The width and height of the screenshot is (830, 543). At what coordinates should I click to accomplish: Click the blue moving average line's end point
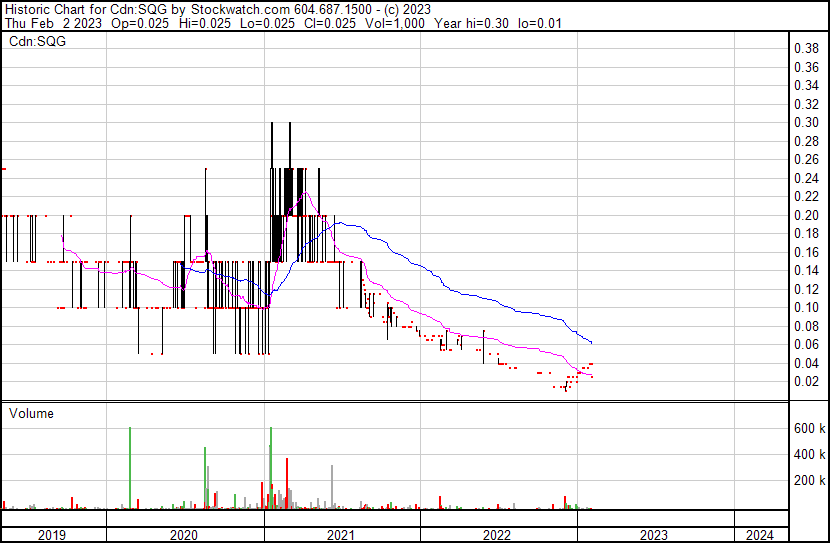pyautogui.click(x=592, y=343)
